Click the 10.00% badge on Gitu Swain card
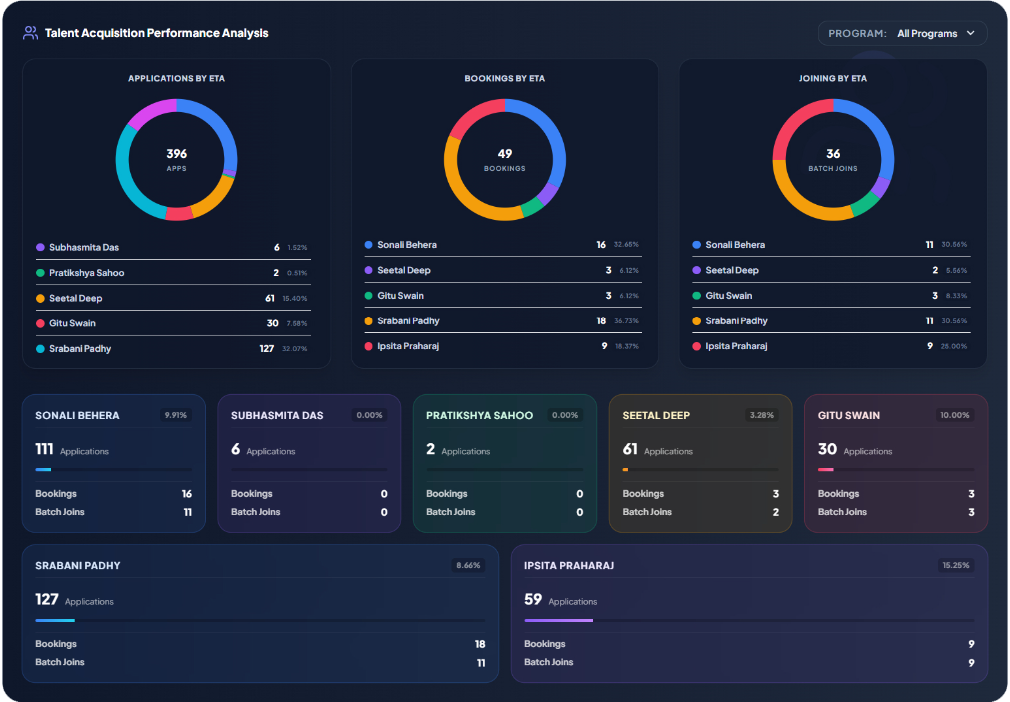The image size is (1010, 702). pyautogui.click(x=954, y=415)
